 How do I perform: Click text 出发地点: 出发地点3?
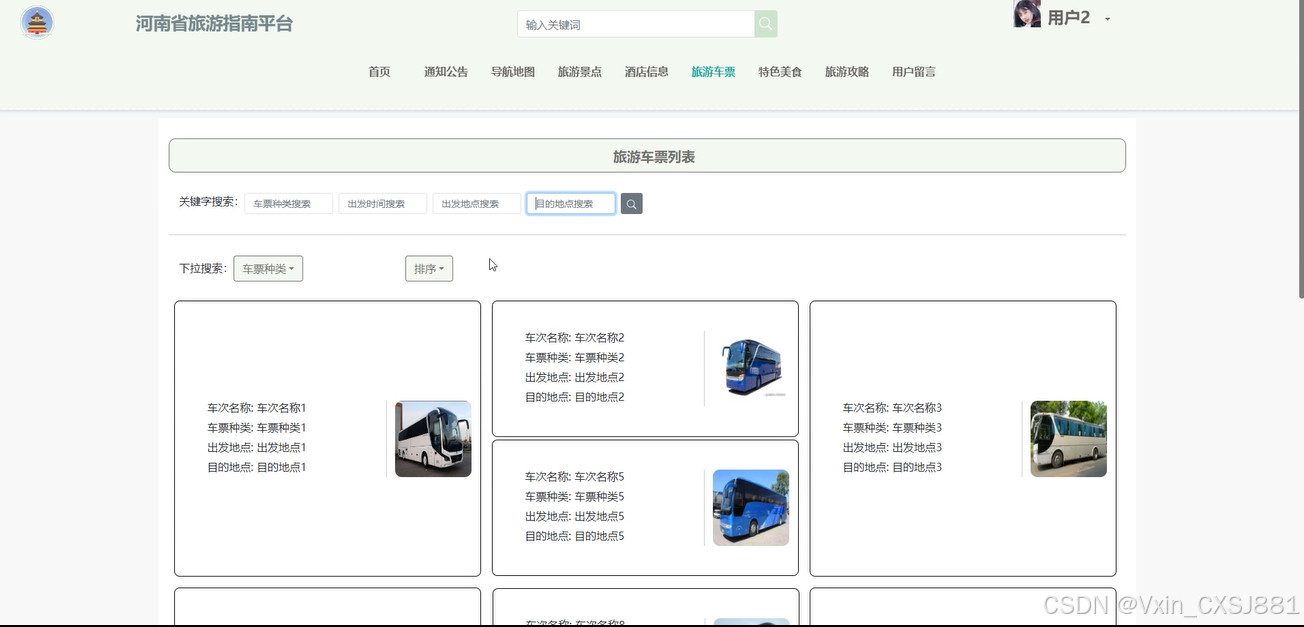[x=893, y=448]
